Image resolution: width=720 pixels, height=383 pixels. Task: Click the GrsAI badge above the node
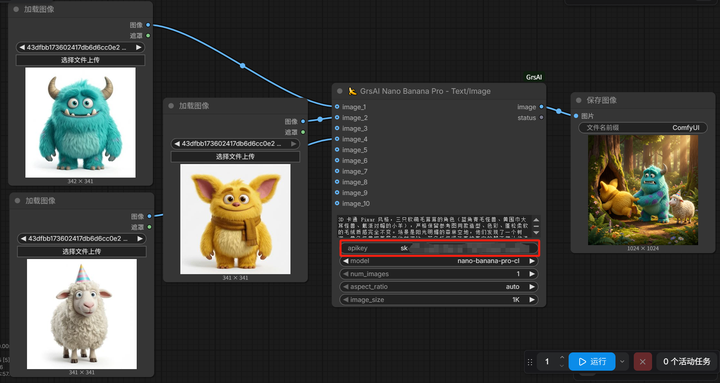pyautogui.click(x=534, y=77)
